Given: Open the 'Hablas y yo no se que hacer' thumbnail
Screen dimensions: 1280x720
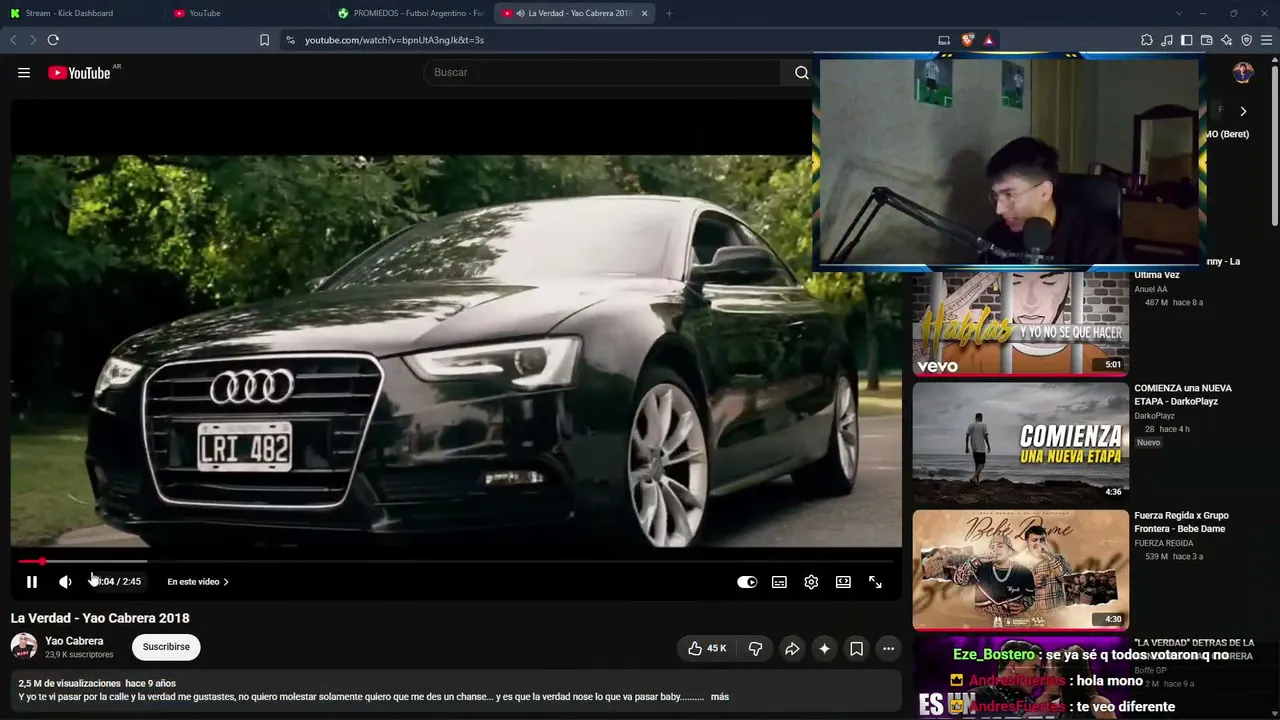Looking at the screenshot, I should click(x=1020, y=322).
